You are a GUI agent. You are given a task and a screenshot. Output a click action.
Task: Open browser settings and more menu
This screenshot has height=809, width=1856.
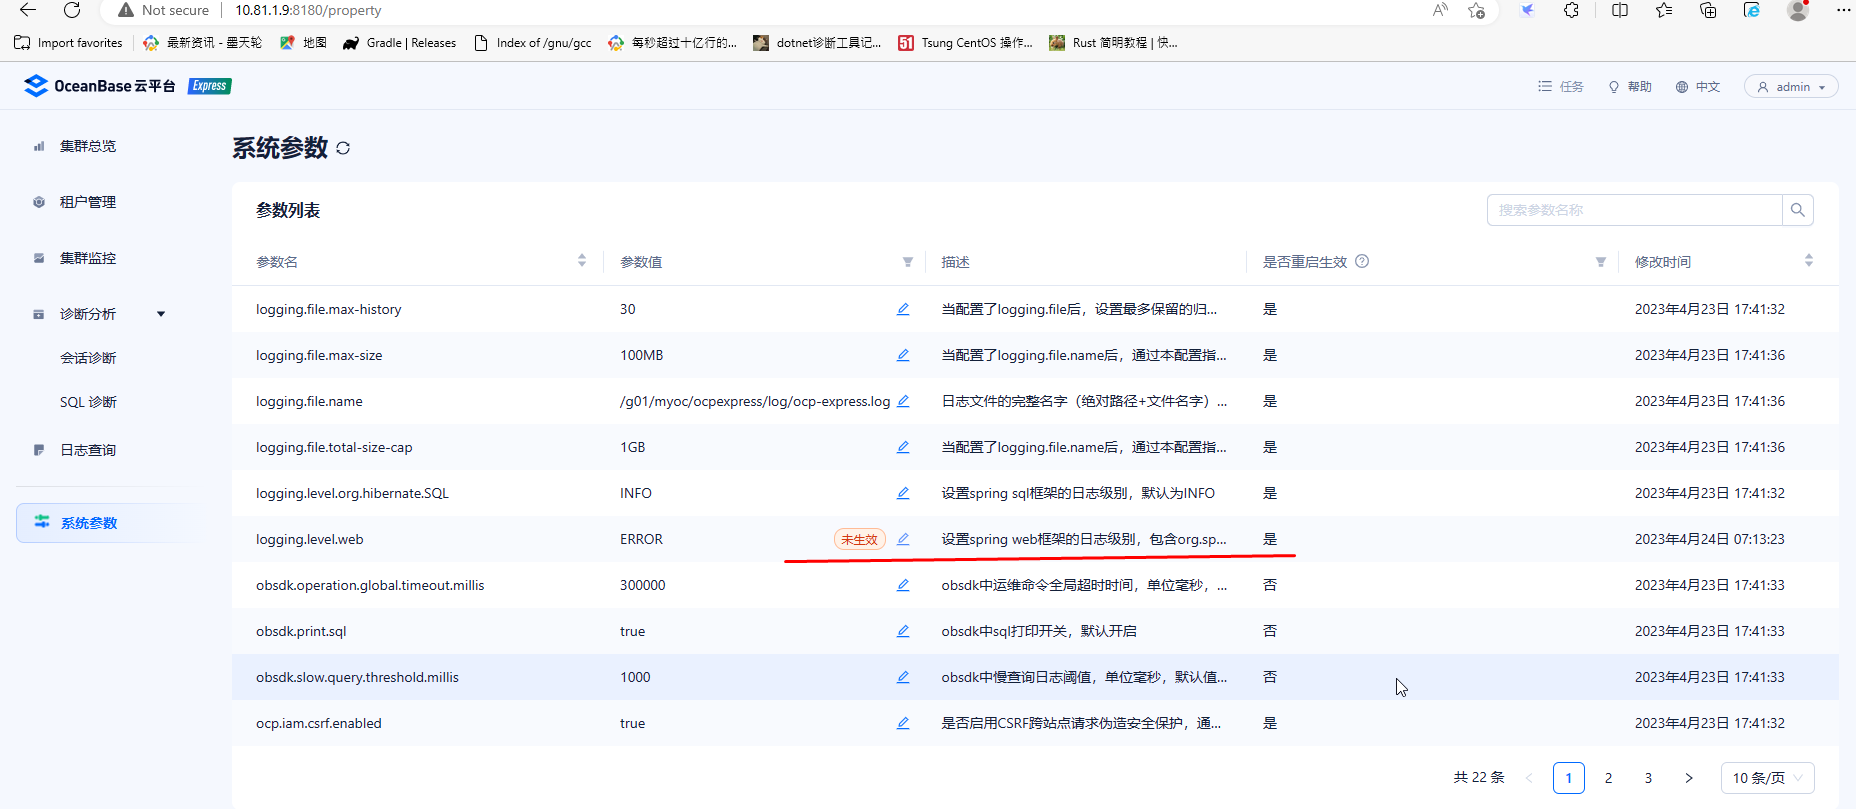tap(1843, 10)
